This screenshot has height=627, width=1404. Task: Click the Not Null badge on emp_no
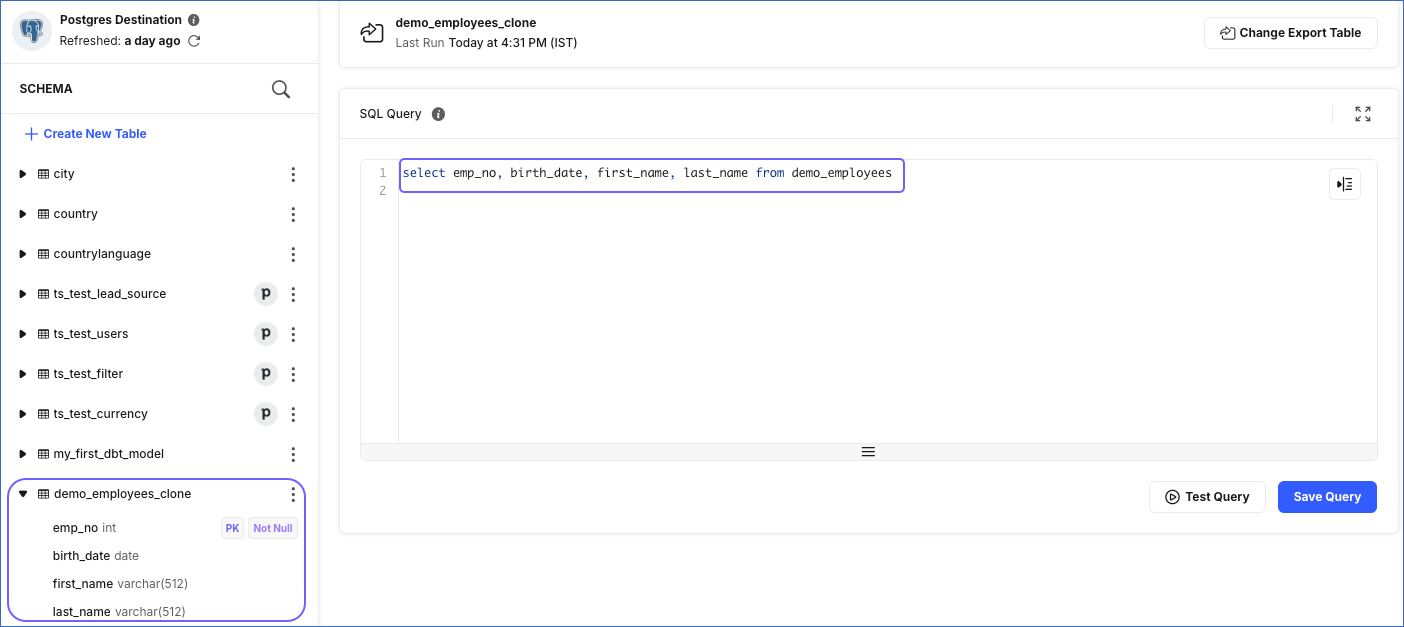tap(273, 528)
